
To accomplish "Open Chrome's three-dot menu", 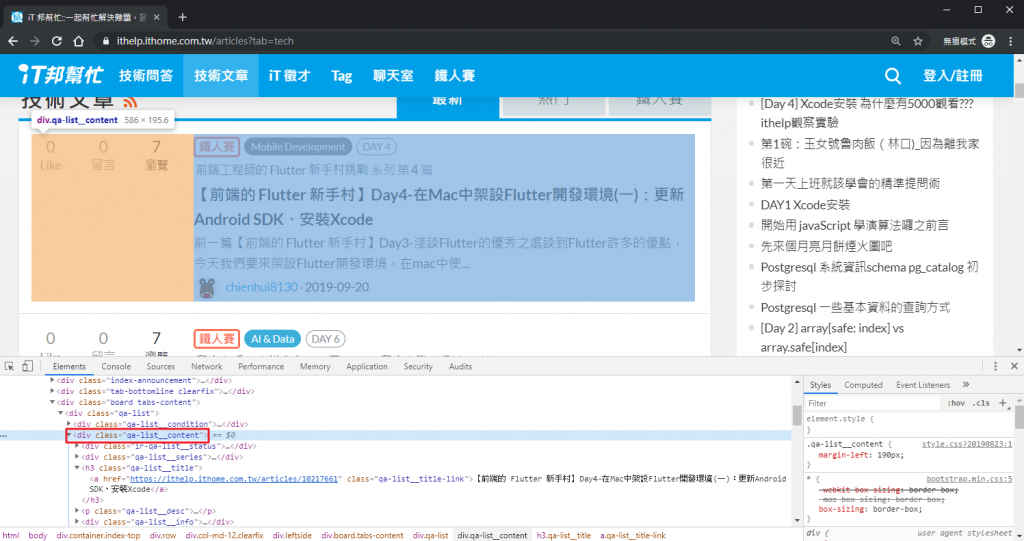I will tap(1010, 41).
